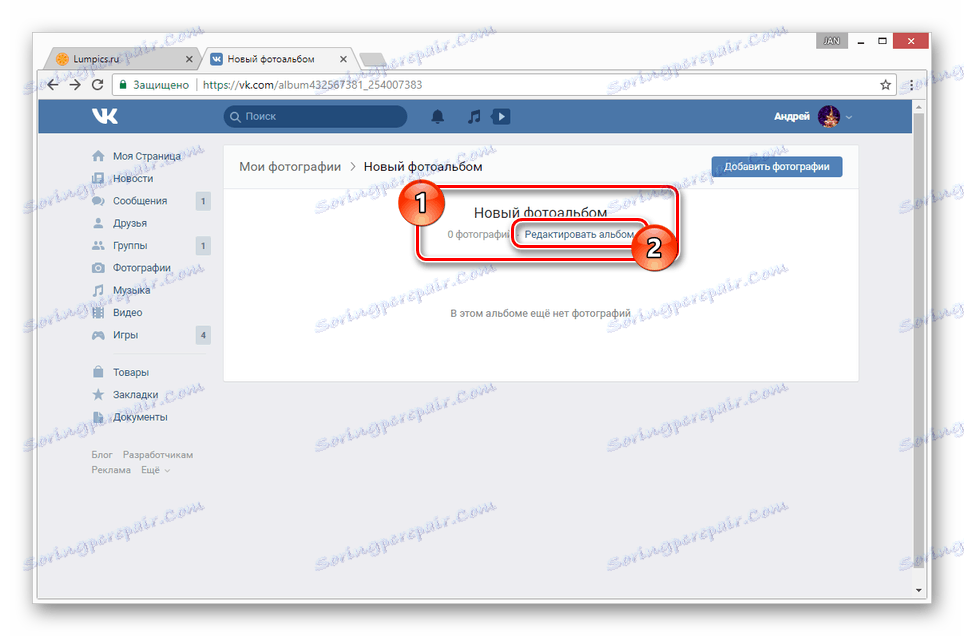Click the Новый фотоальбом album title
The width and height of the screenshot is (964, 636).
pos(540,213)
